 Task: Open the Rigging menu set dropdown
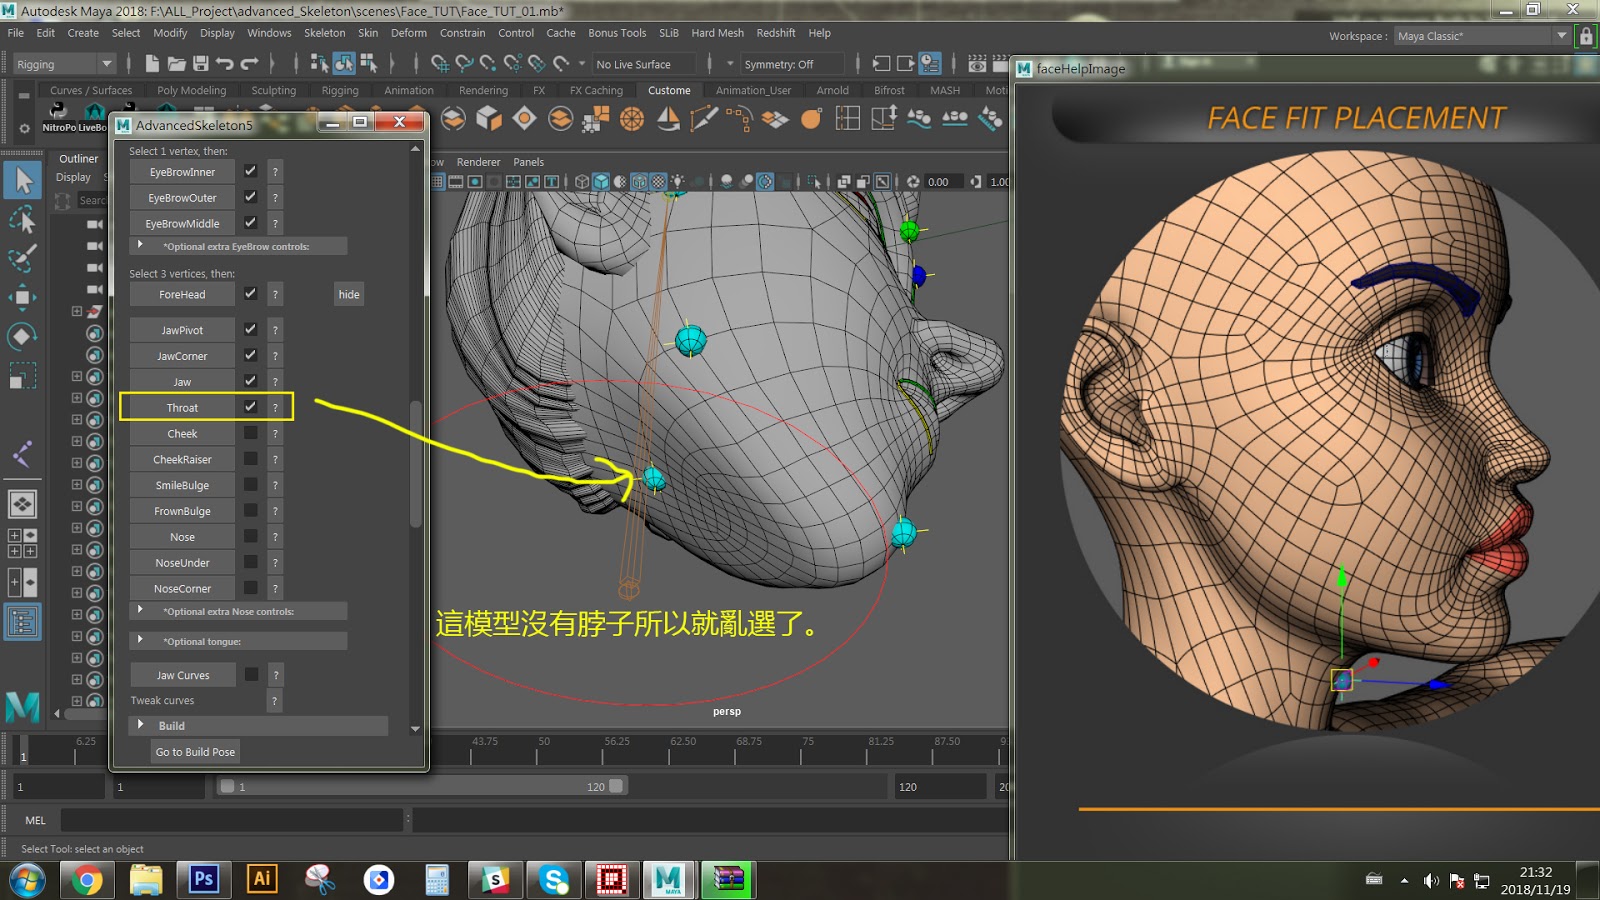coord(62,63)
